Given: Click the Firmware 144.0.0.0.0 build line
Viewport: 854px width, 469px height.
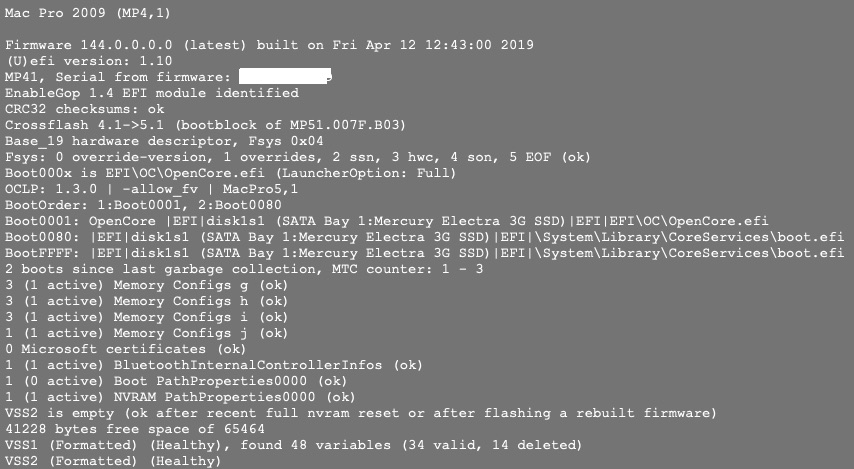Looking at the screenshot, I should pos(269,45).
